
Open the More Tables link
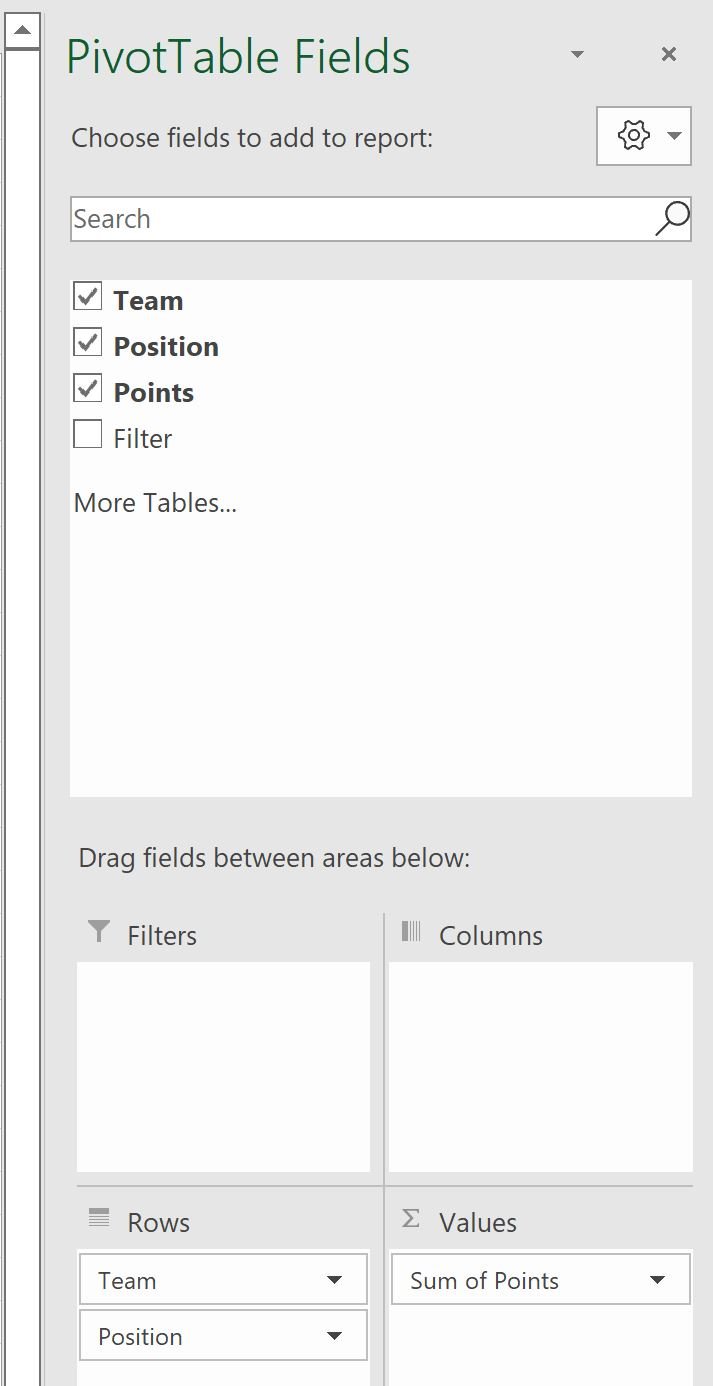tap(155, 503)
